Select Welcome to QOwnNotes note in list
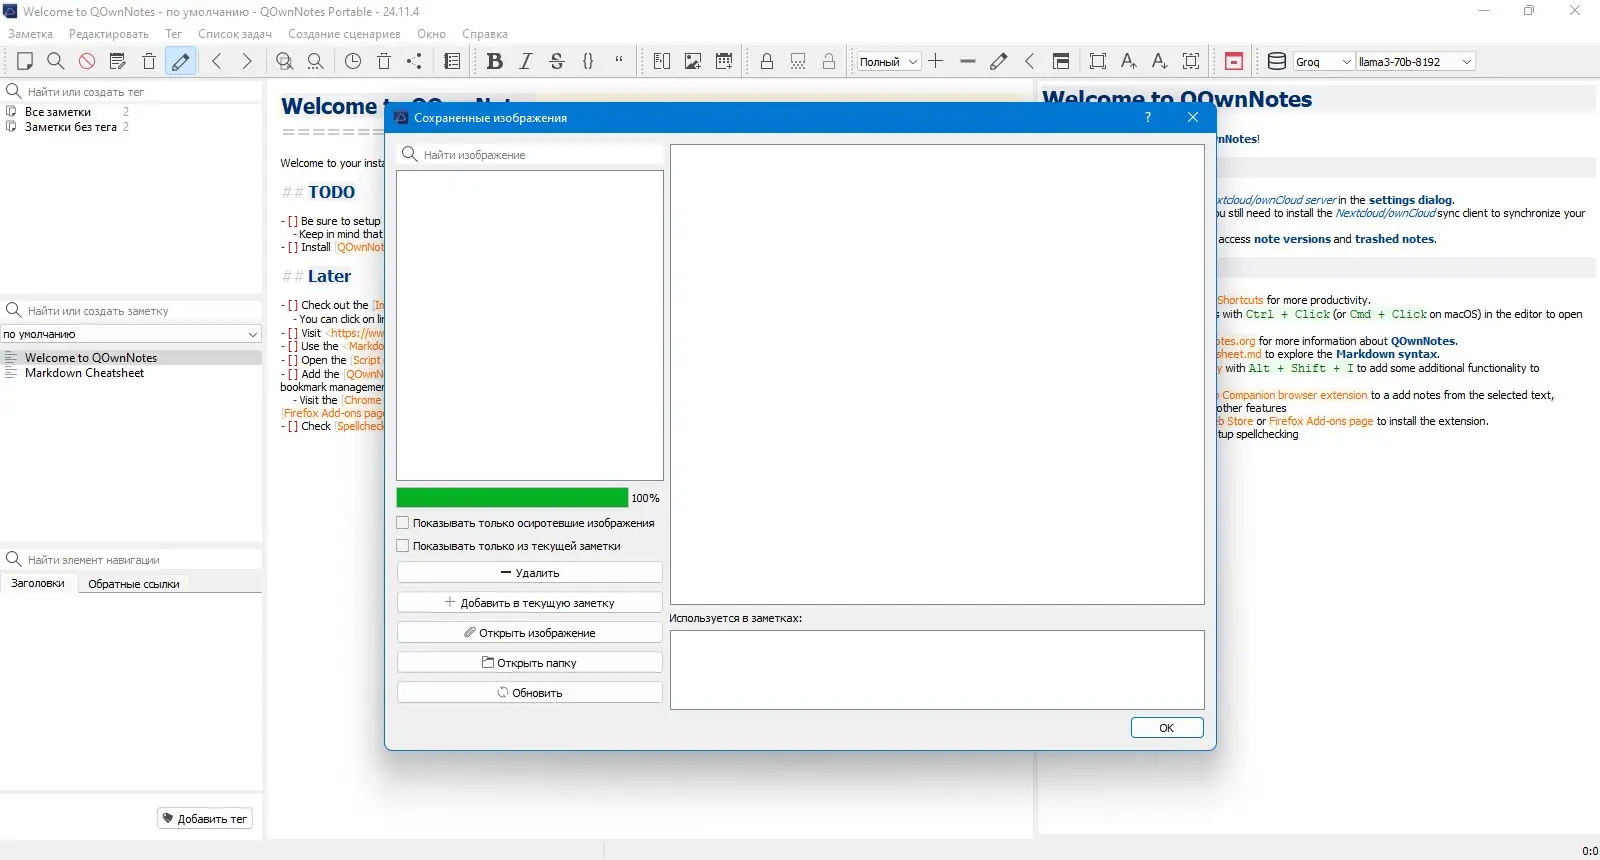The image size is (1600, 860). pos(131,358)
